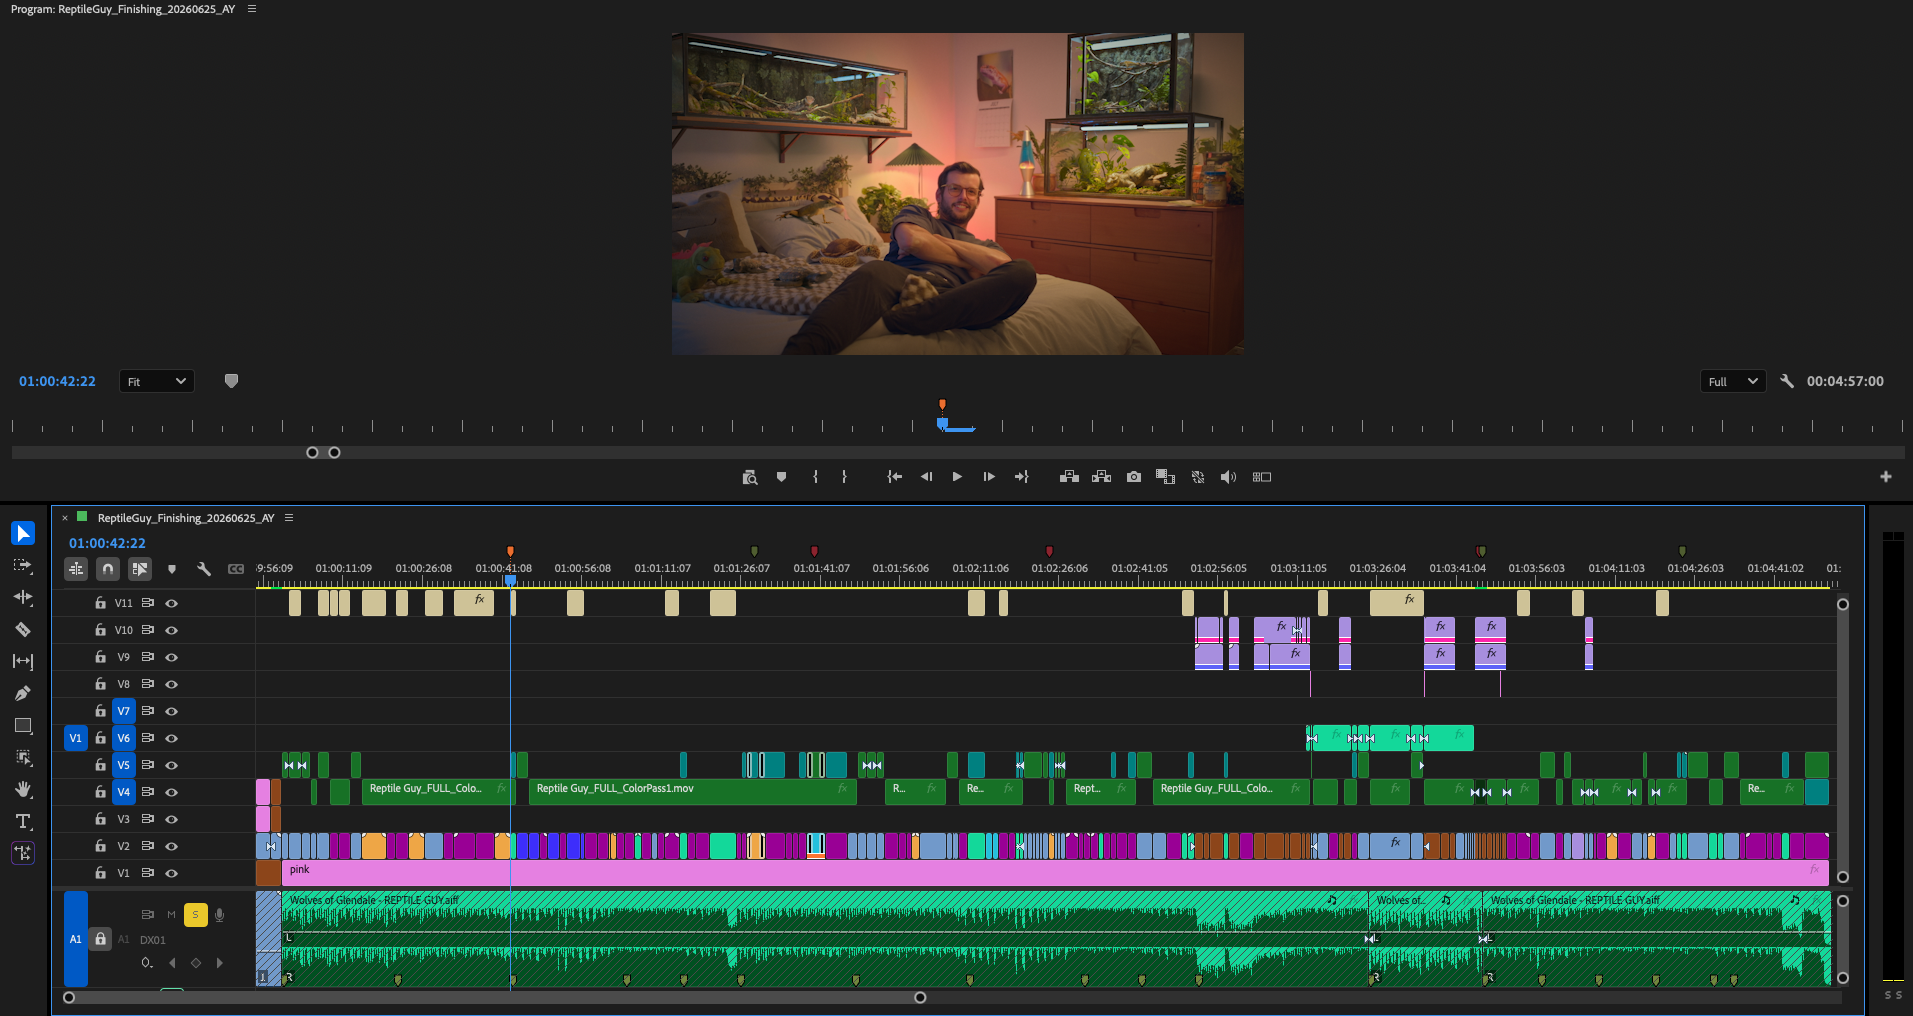Open Program monitor settings wrench

[1787, 381]
